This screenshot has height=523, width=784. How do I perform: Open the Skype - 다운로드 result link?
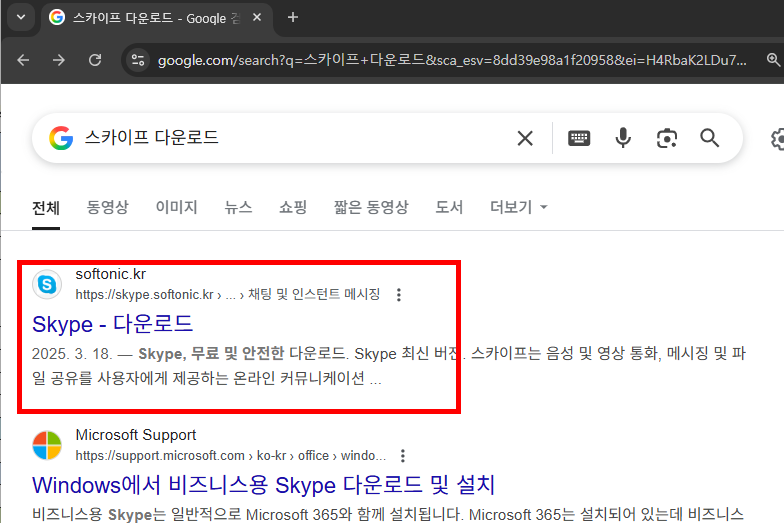click(x=112, y=324)
